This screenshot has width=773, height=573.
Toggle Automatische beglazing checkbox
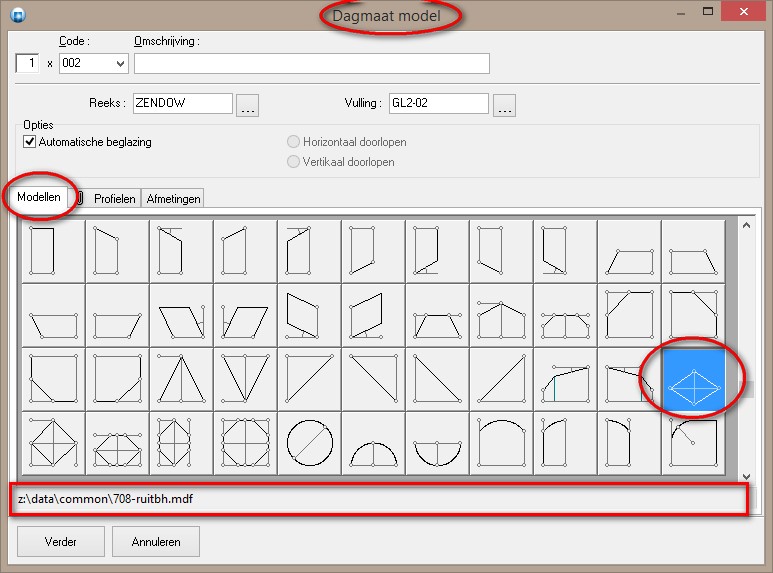point(30,142)
